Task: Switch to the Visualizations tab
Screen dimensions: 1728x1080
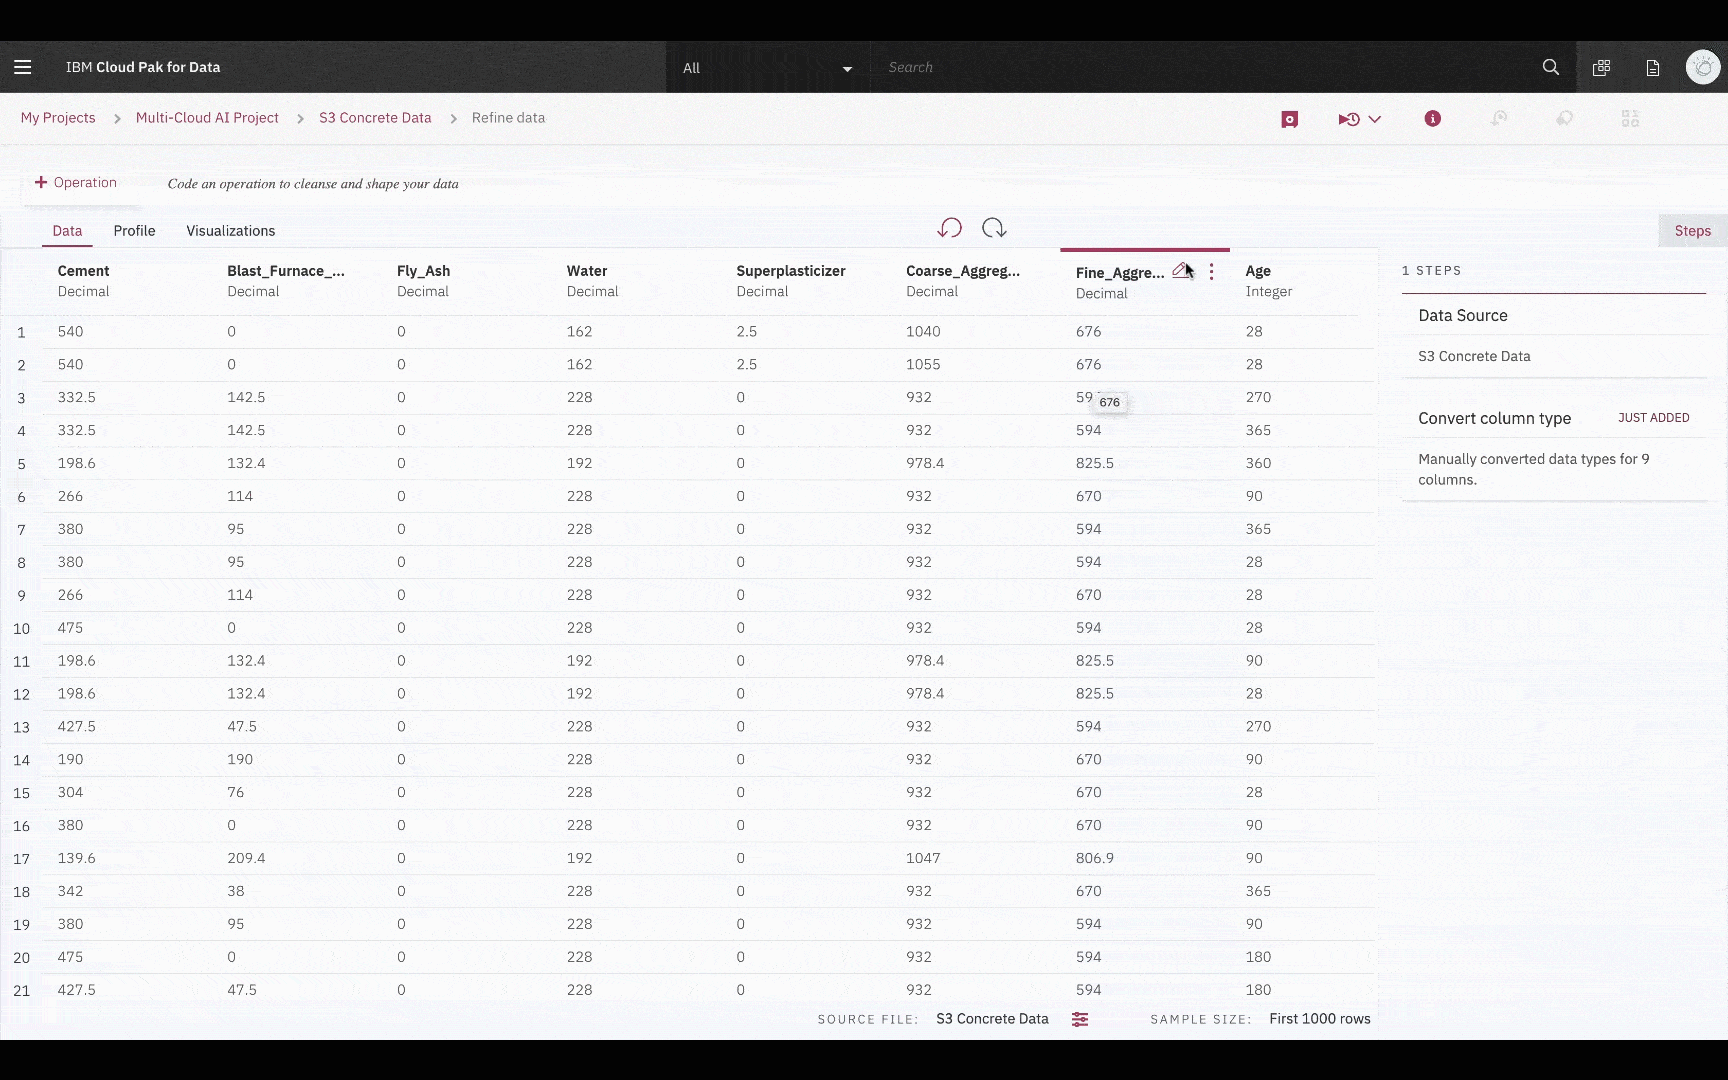Action: pos(231,231)
